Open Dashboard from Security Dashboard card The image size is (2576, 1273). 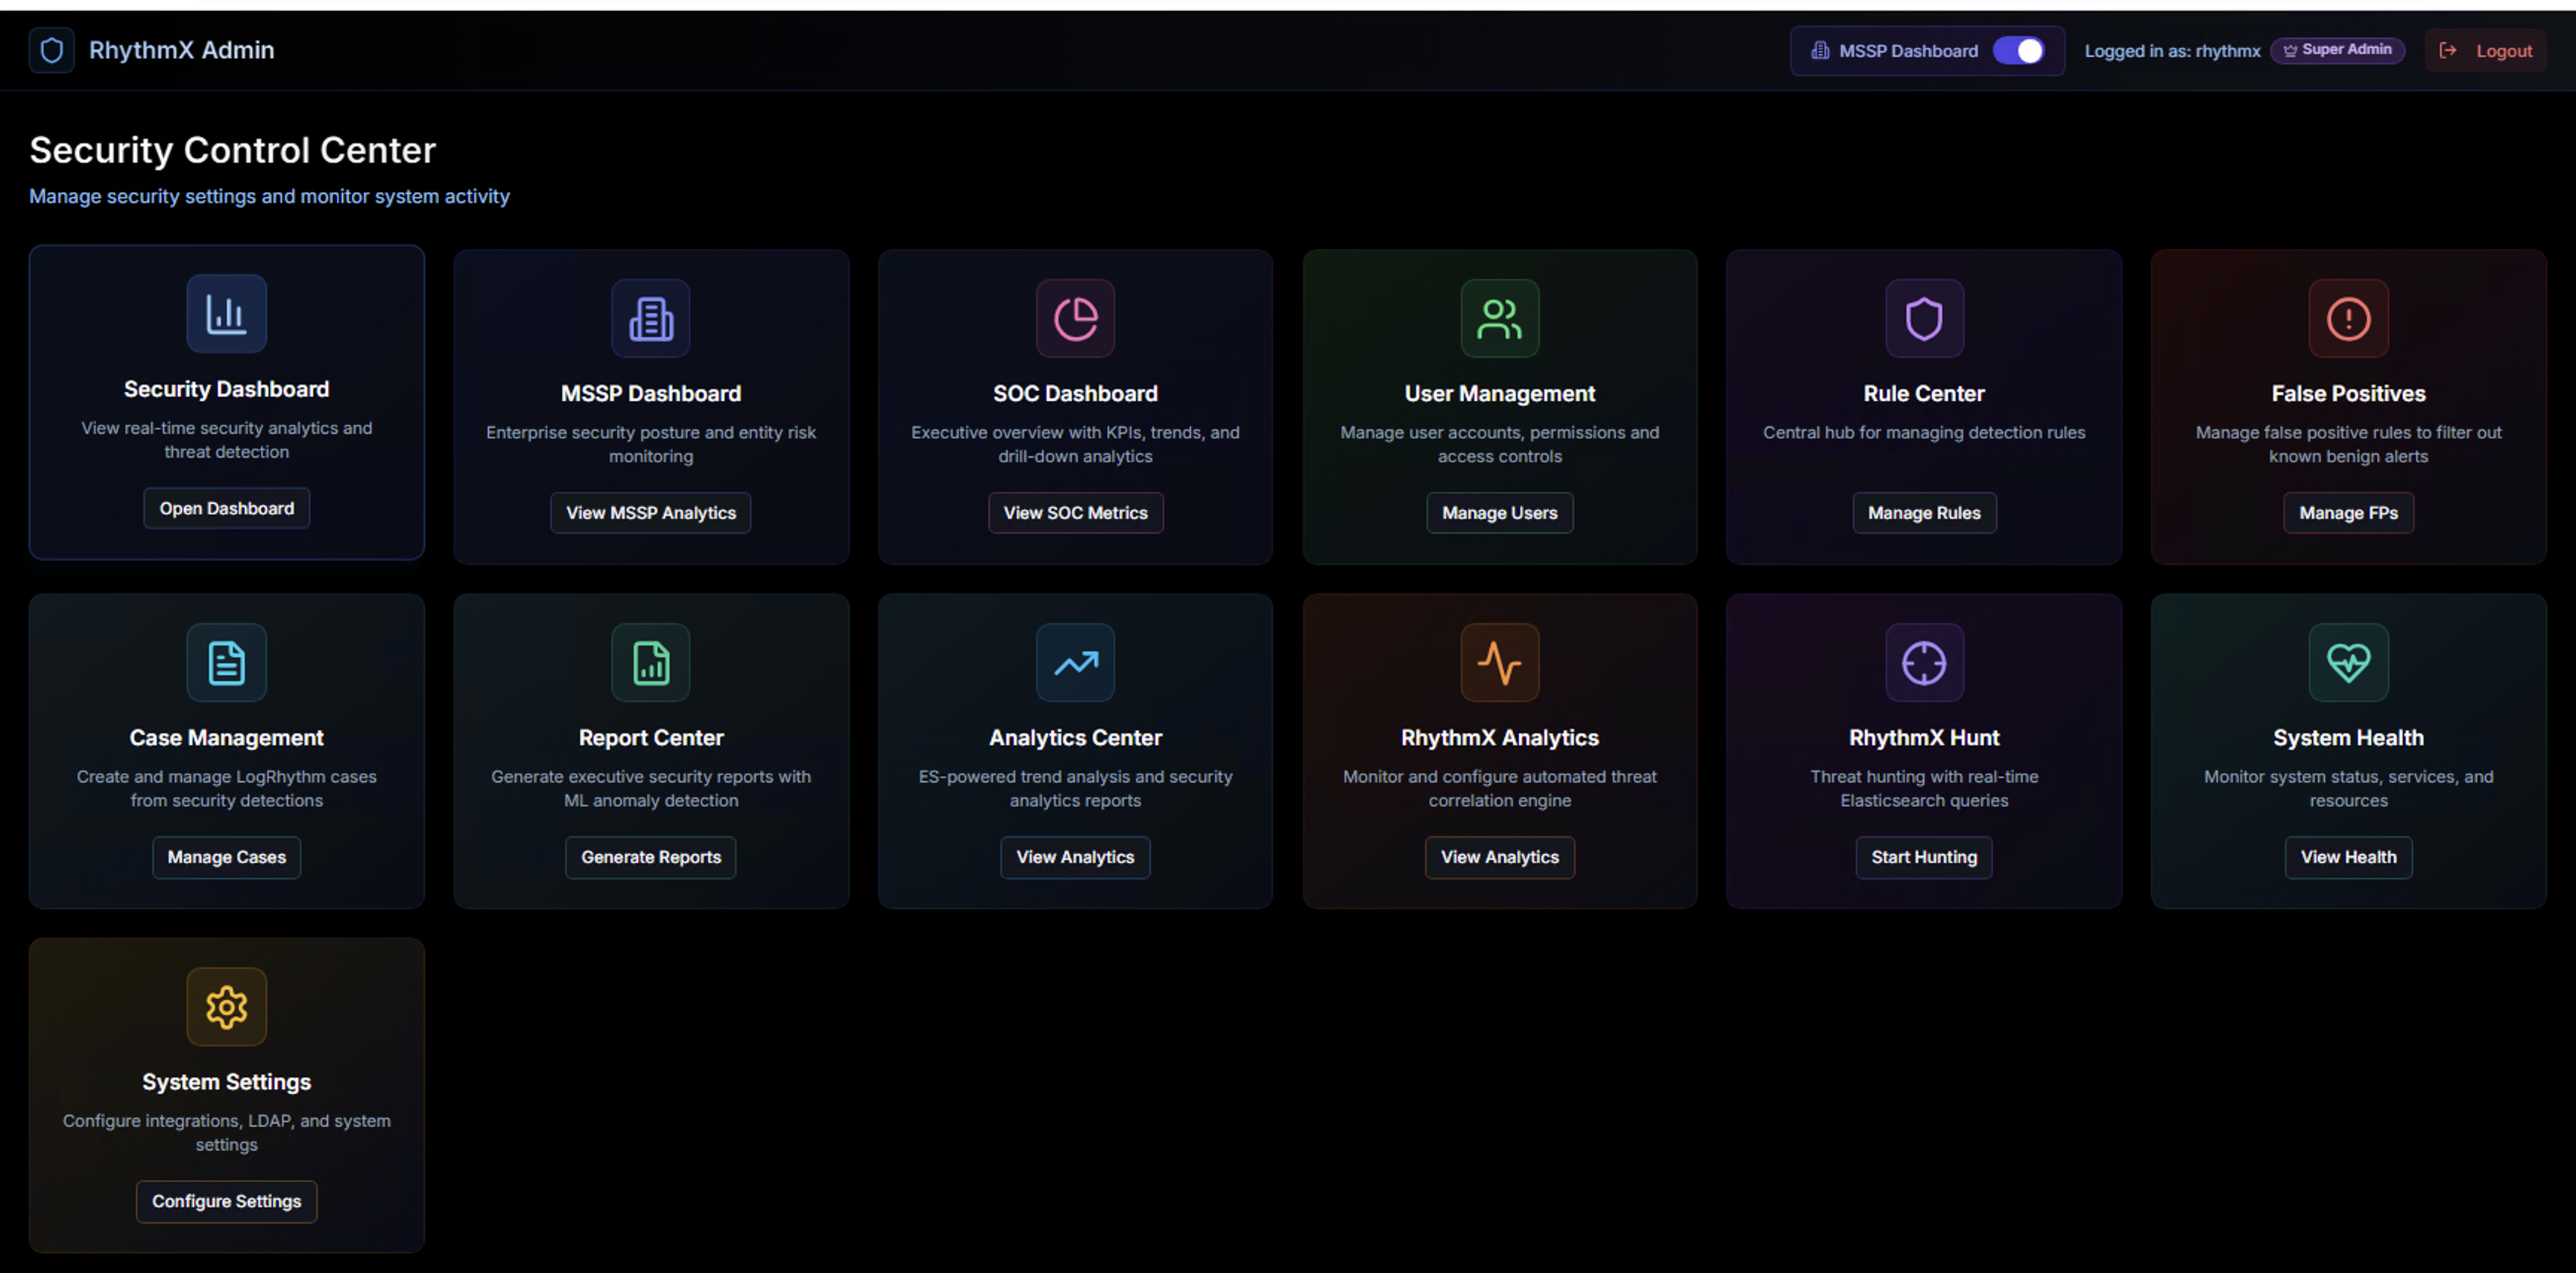click(226, 508)
